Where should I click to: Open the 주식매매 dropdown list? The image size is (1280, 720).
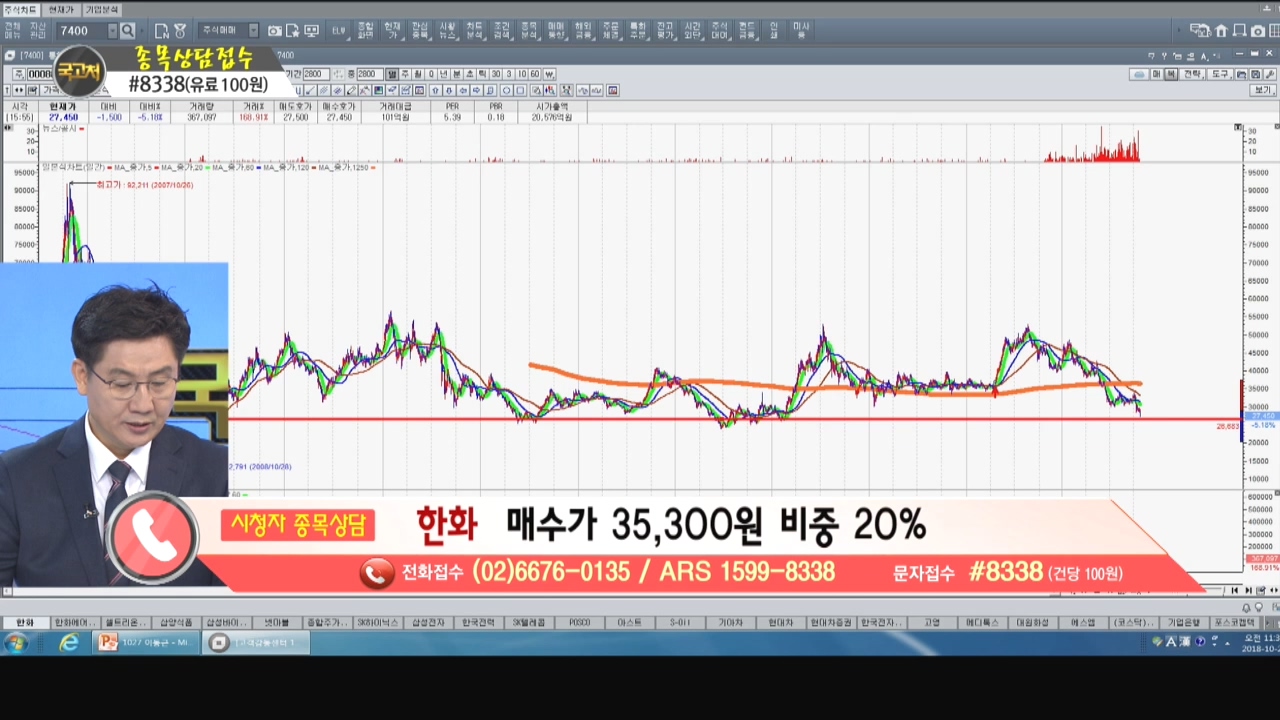[253, 31]
